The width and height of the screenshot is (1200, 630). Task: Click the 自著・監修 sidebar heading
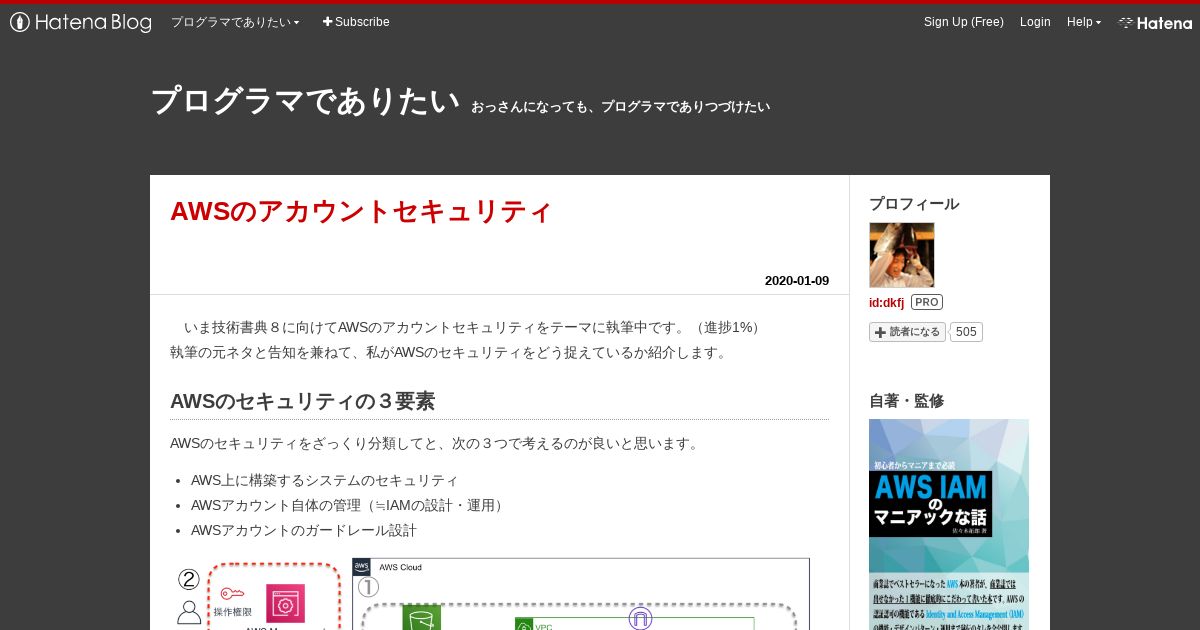pos(906,401)
